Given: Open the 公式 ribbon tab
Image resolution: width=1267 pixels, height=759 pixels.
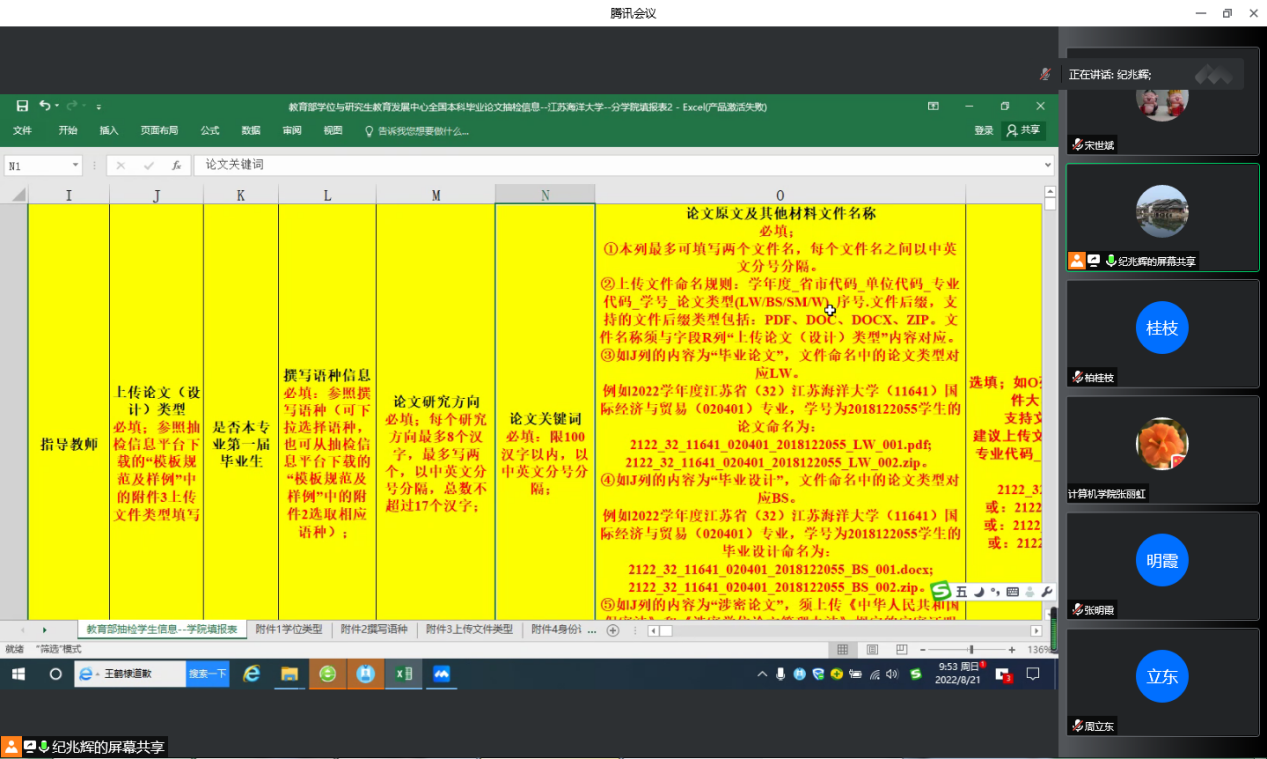Looking at the screenshot, I should tap(210, 131).
